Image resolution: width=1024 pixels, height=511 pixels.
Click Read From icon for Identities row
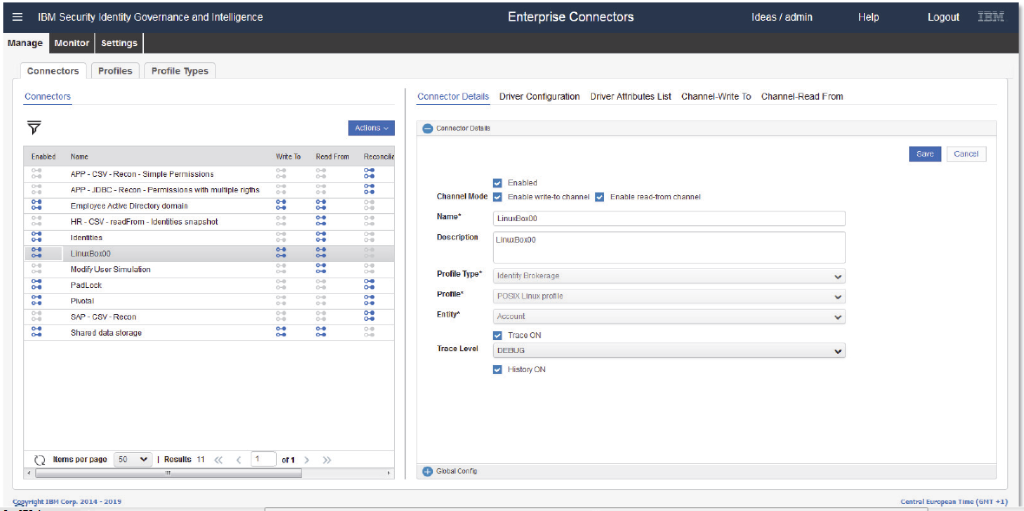coord(321,237)
